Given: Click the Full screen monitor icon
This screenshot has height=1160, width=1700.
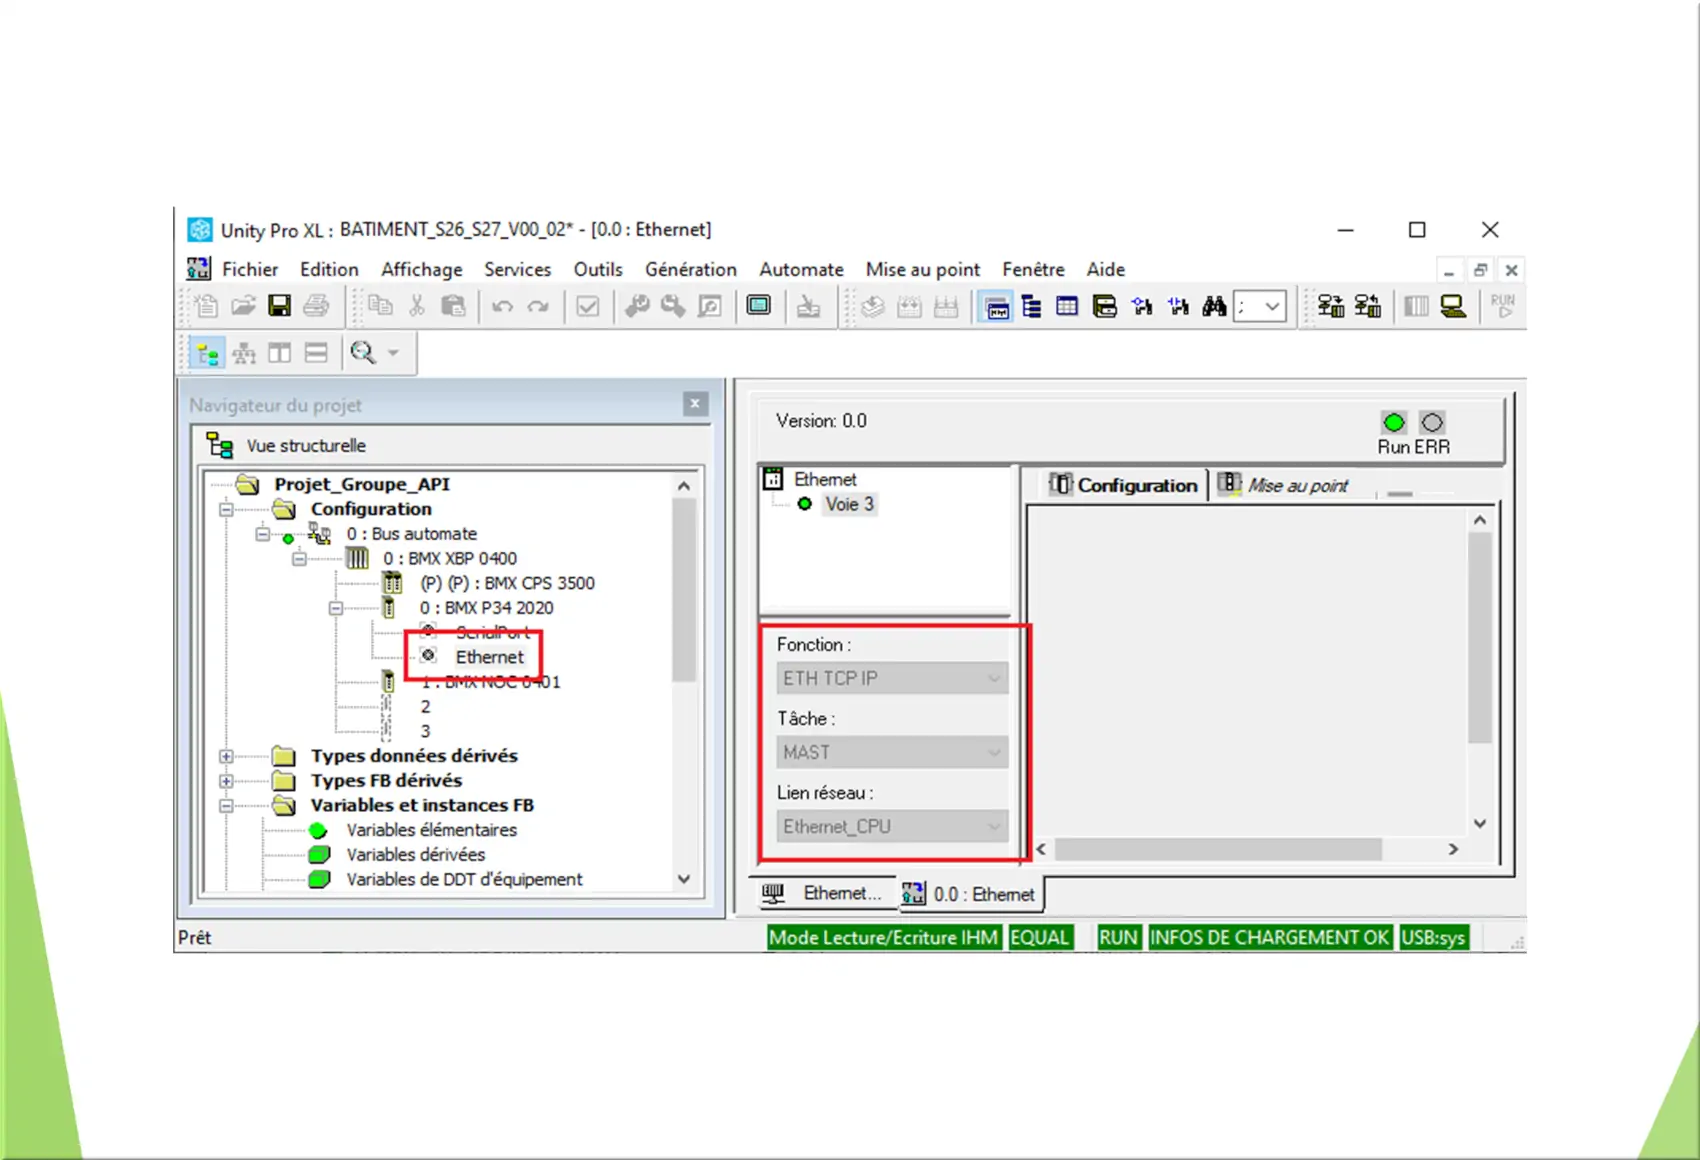Looking at the screenshot, I should (759, 306).
